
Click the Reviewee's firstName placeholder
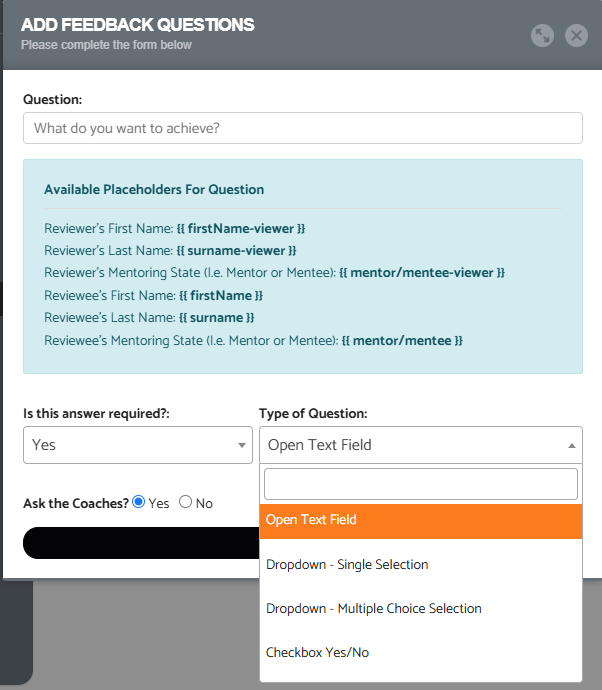(x=221, y=295)
